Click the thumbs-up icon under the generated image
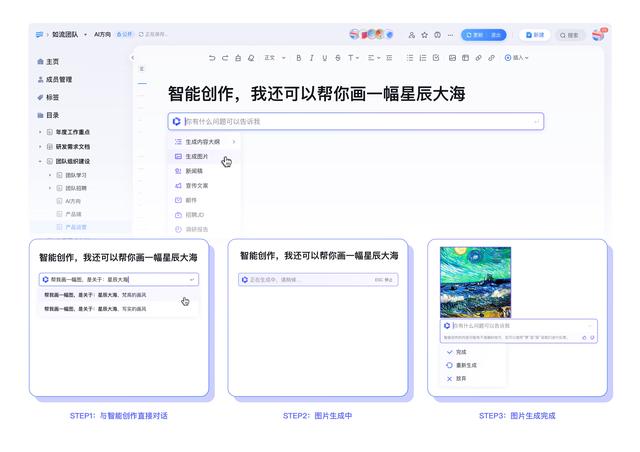The height and width of the screenshot is (452, 640). tap(584, 338)
